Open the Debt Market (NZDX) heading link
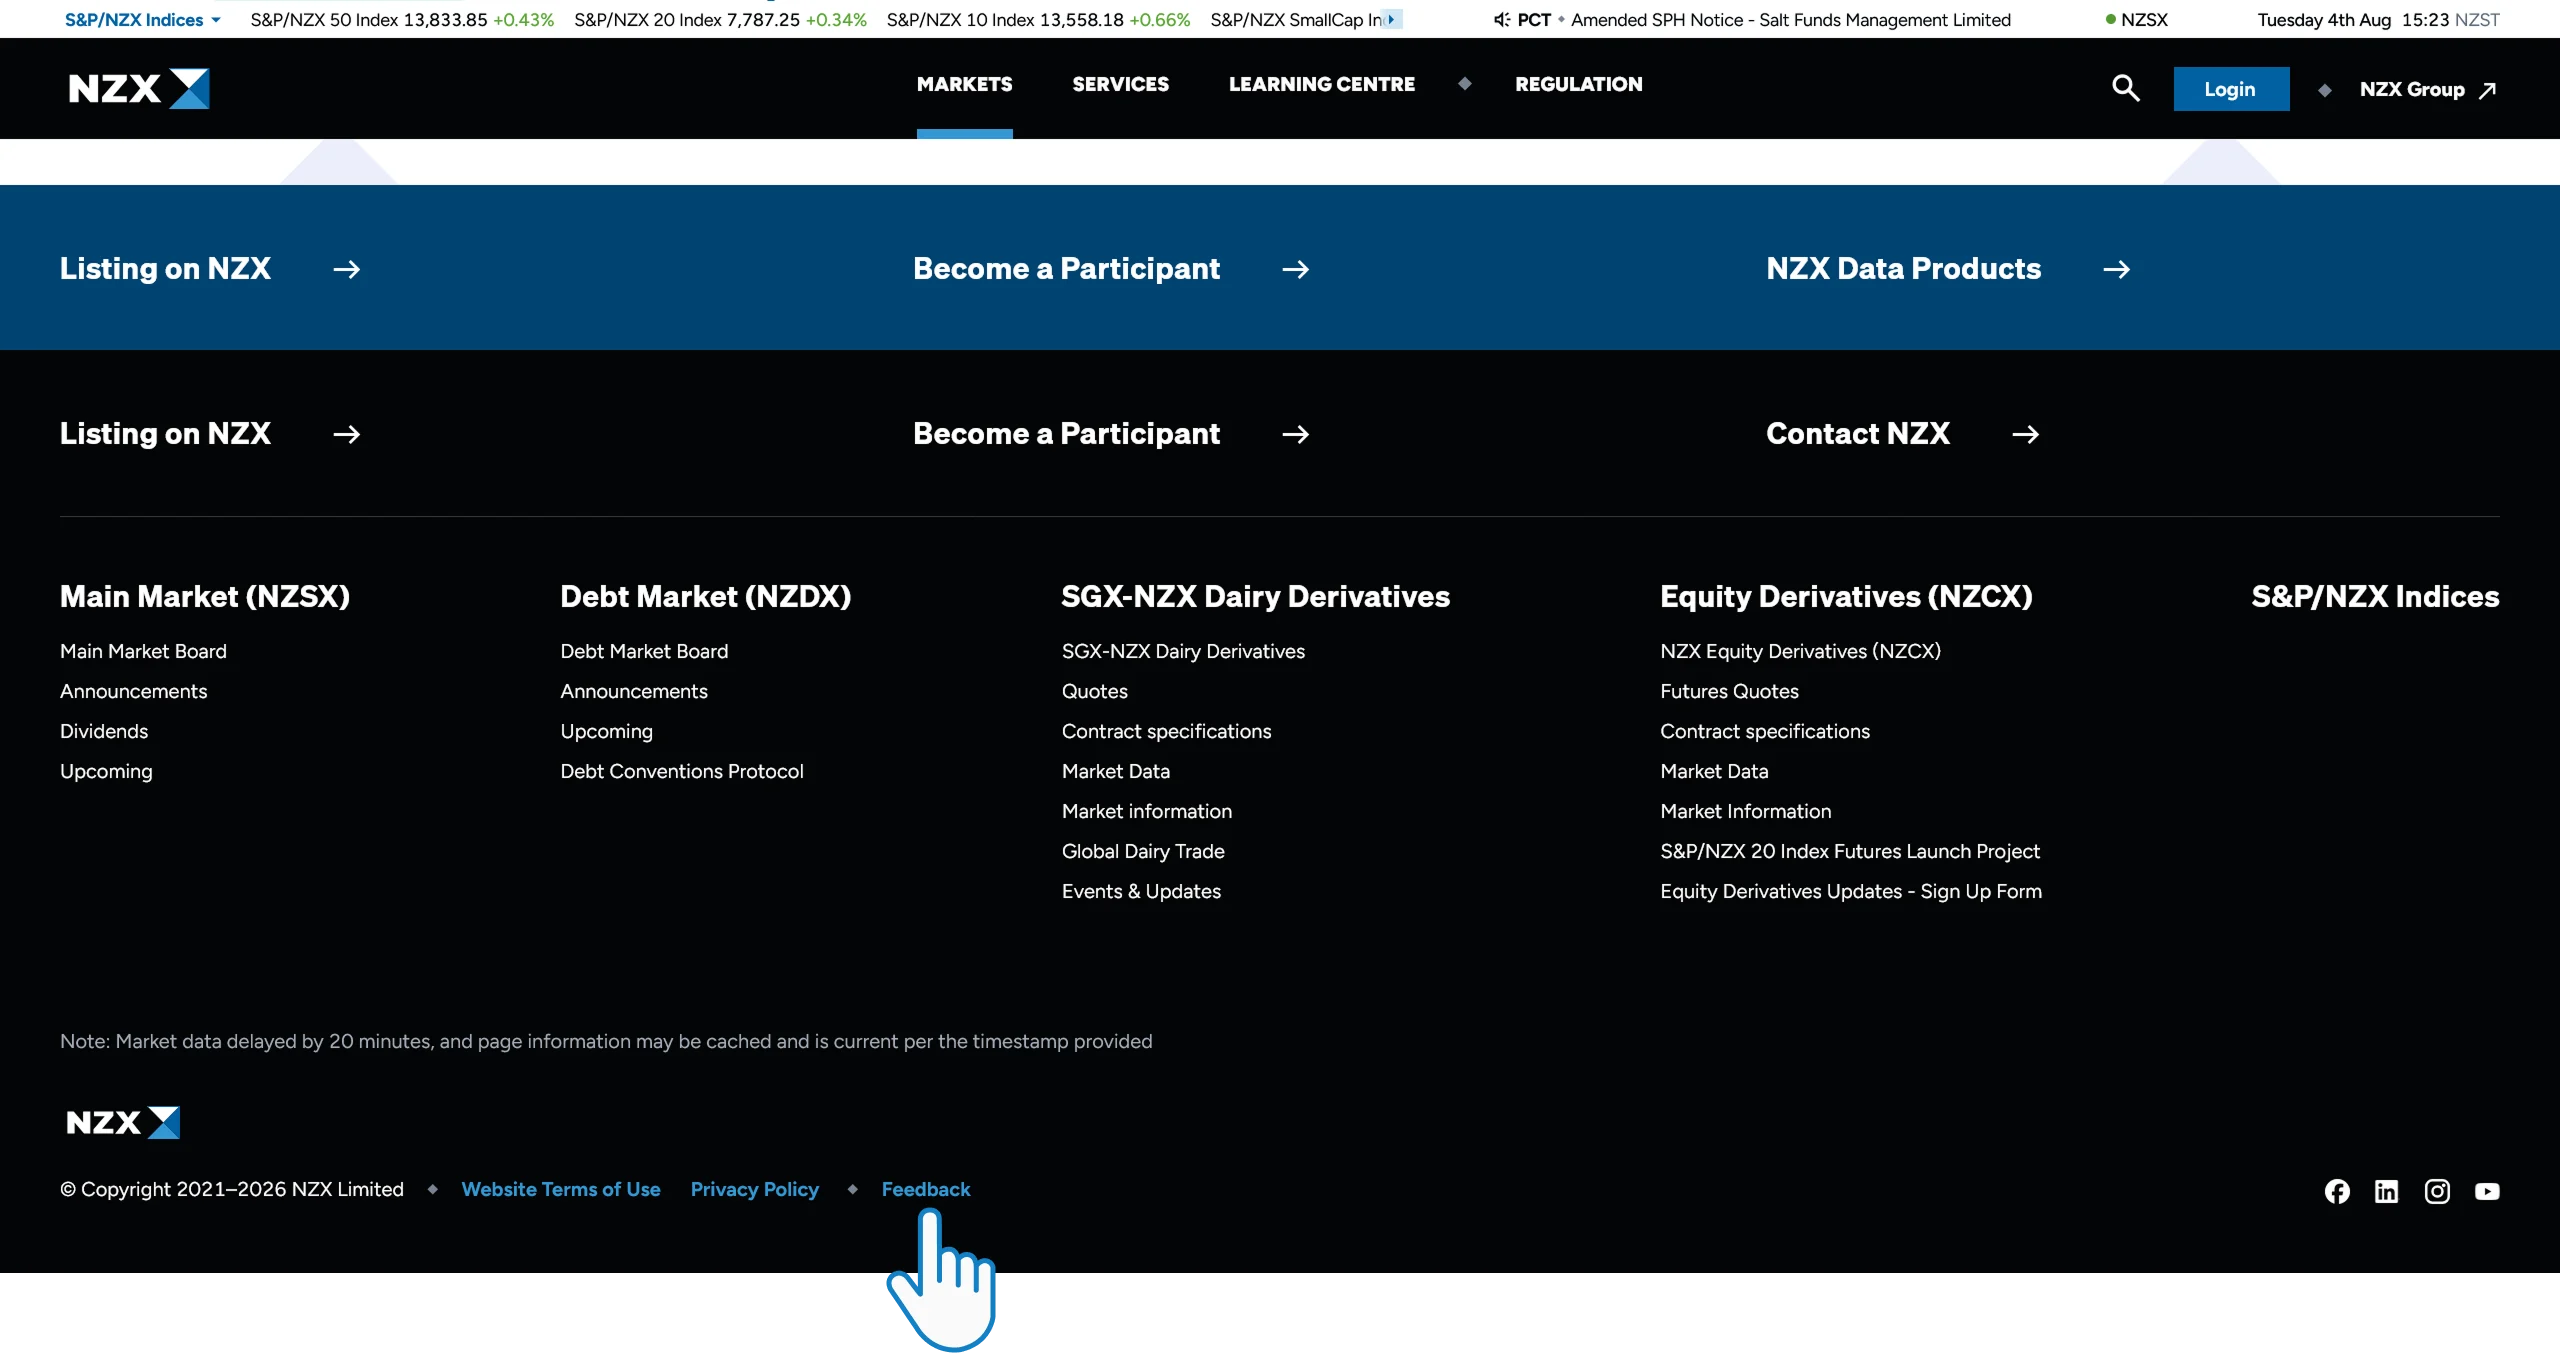Viewport: 2560px width, 1353px height. pos(706,596)
